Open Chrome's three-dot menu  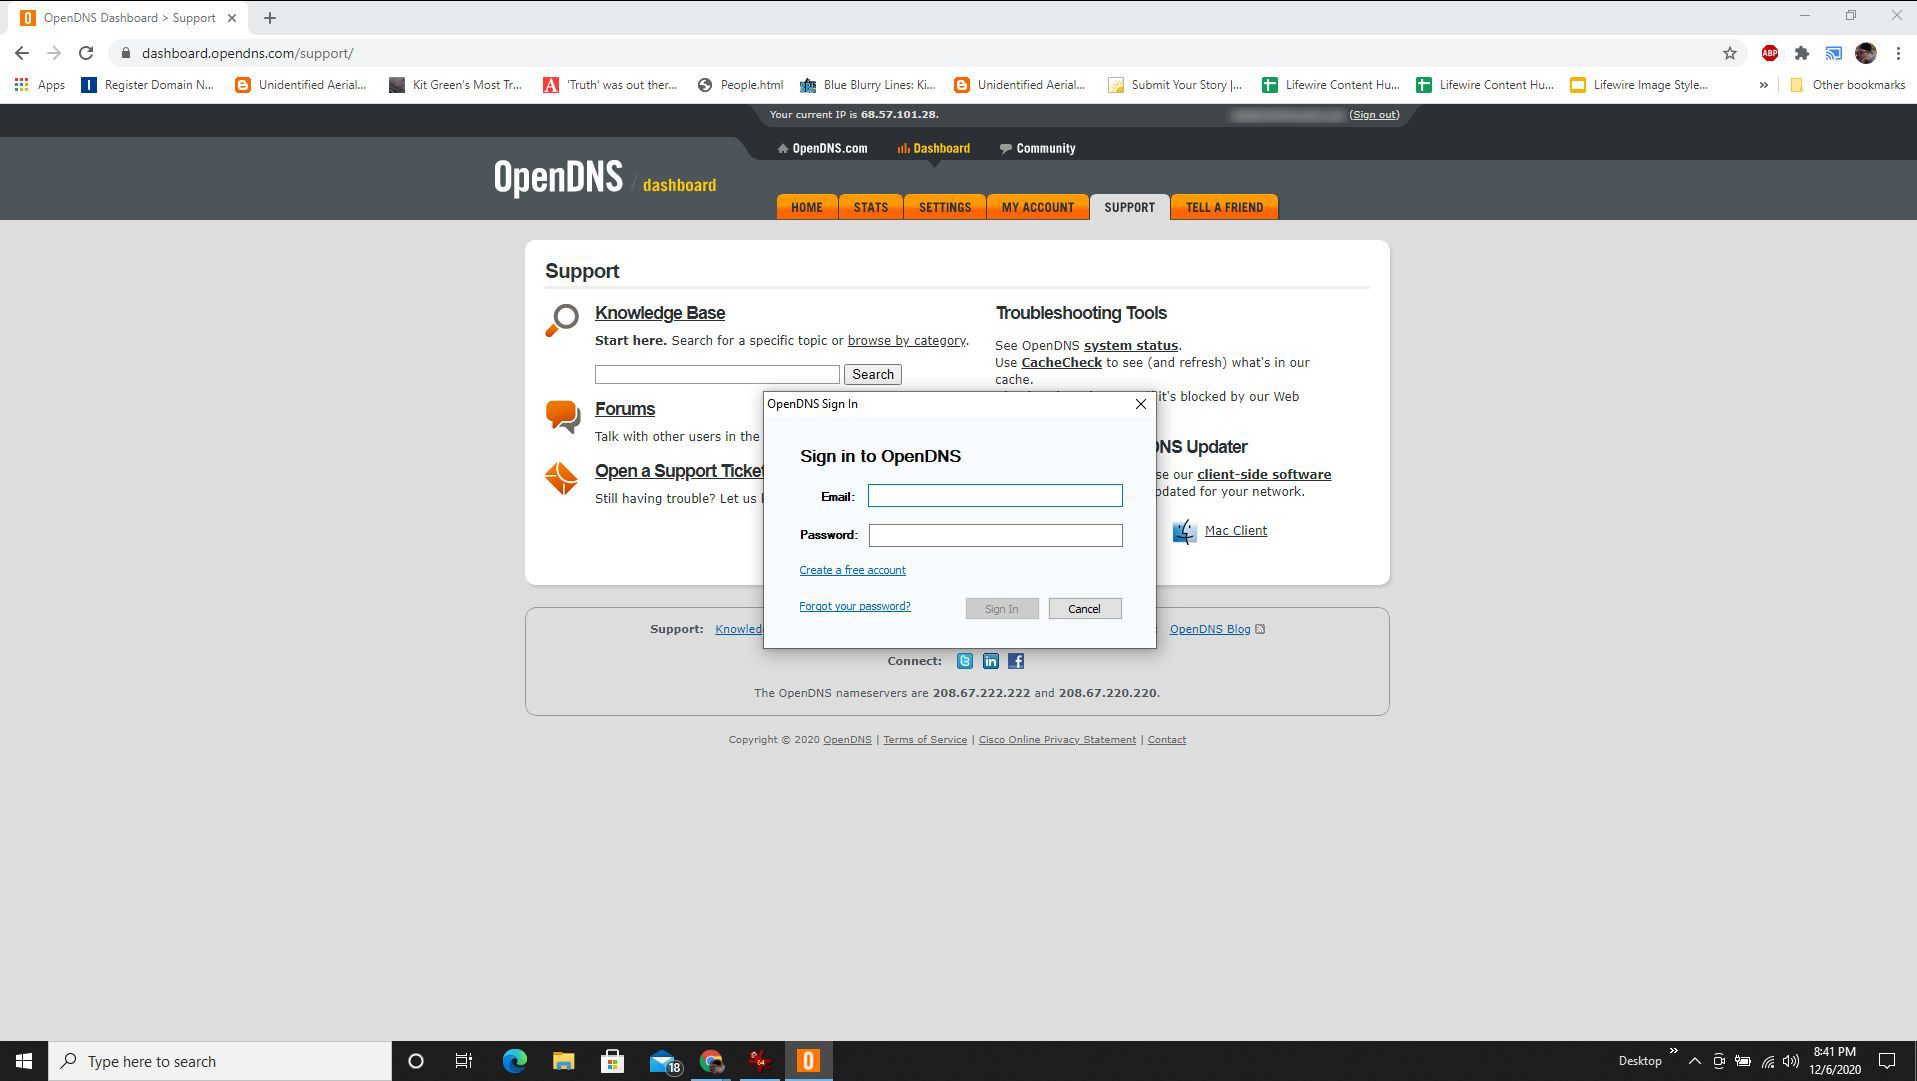(x=1898, y=53)
